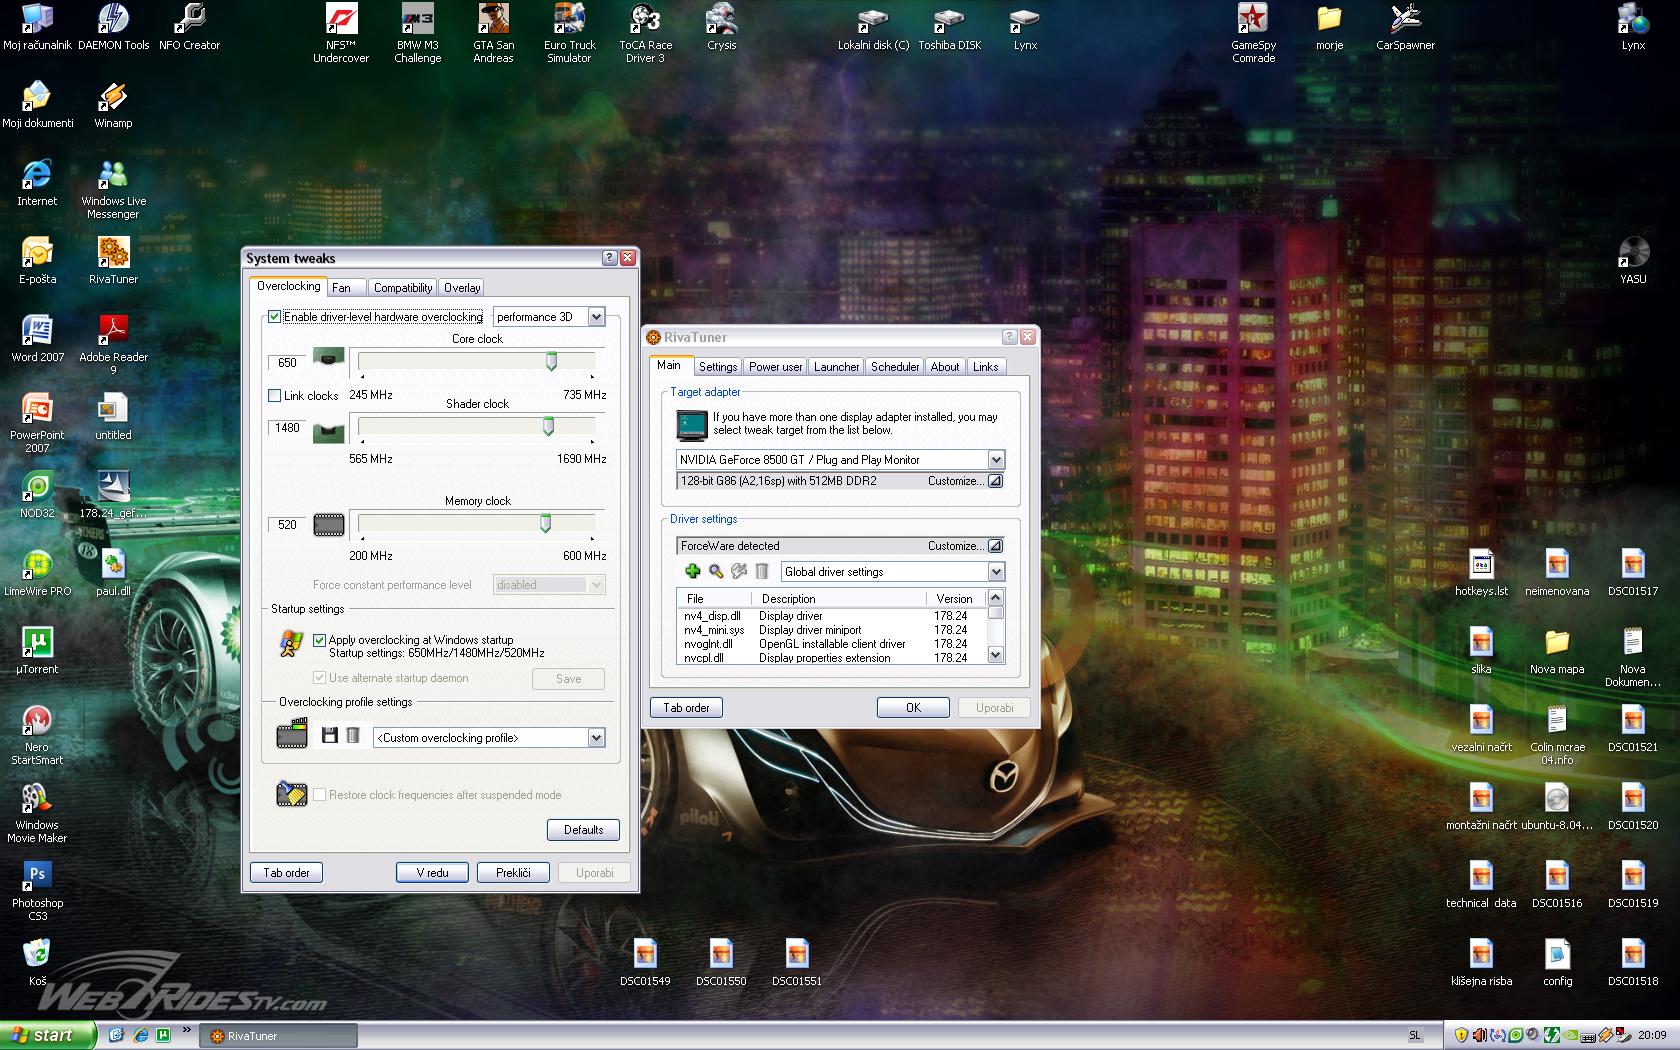
Task: Click the SL language indicator in taskbar
Action: point(1414,1036)
